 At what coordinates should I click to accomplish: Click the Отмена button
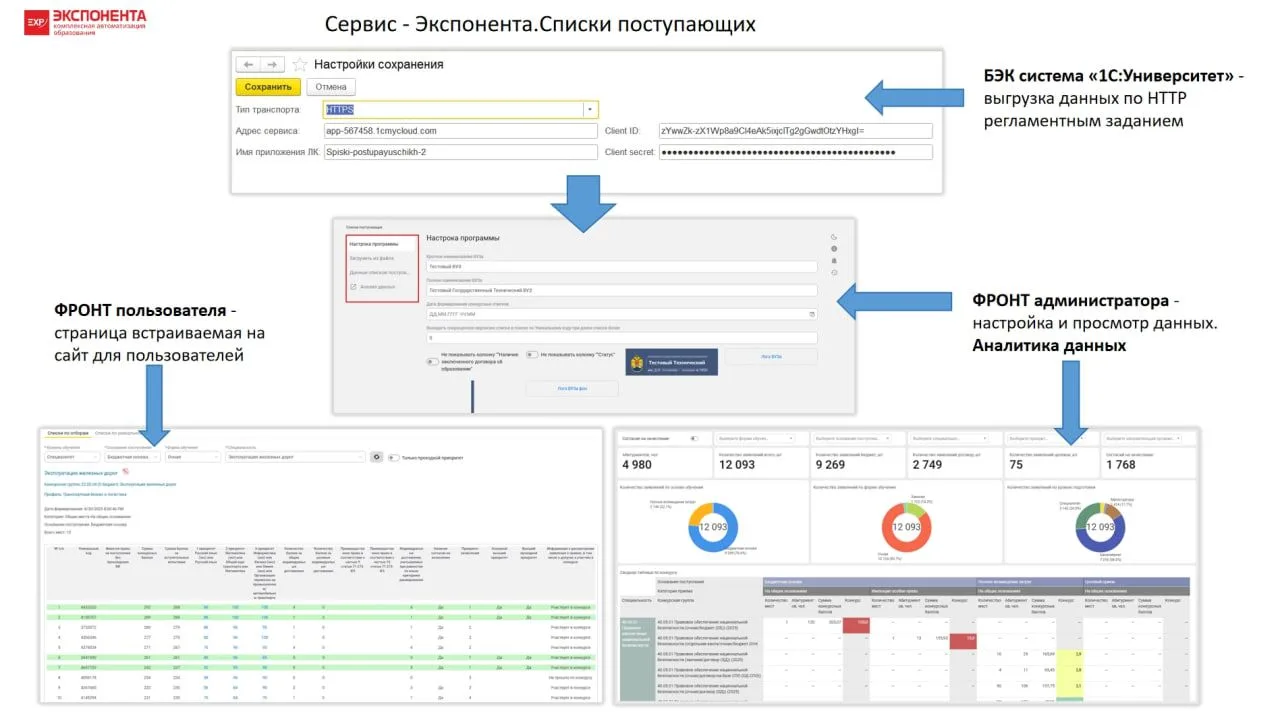pos(330,87)
